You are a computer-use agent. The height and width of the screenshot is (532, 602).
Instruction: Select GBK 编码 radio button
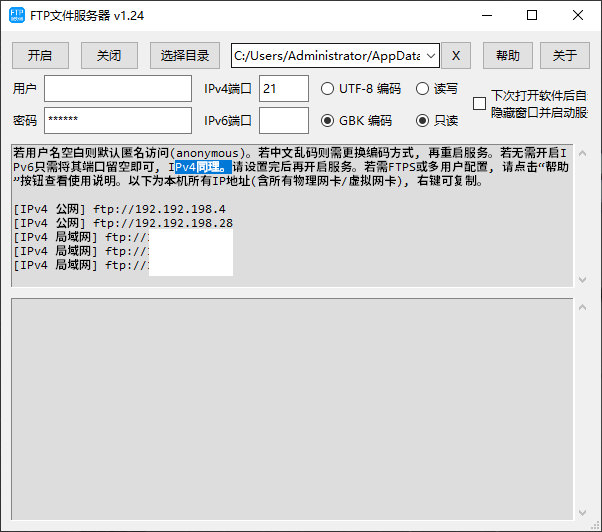pyautogui.click(x=328, y=121)
